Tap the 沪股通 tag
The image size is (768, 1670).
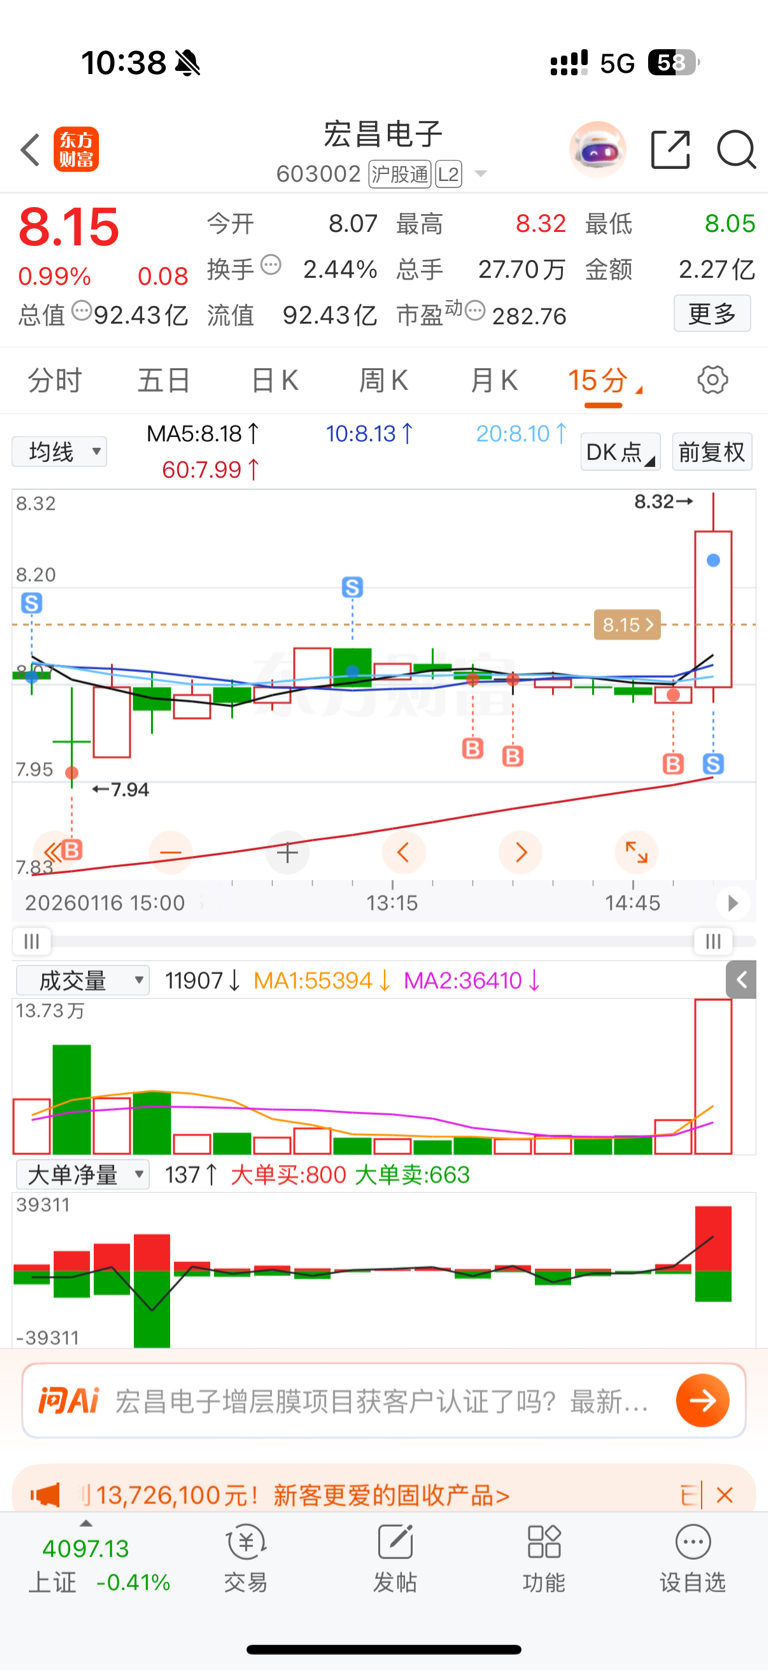click(x=400, y=174)
